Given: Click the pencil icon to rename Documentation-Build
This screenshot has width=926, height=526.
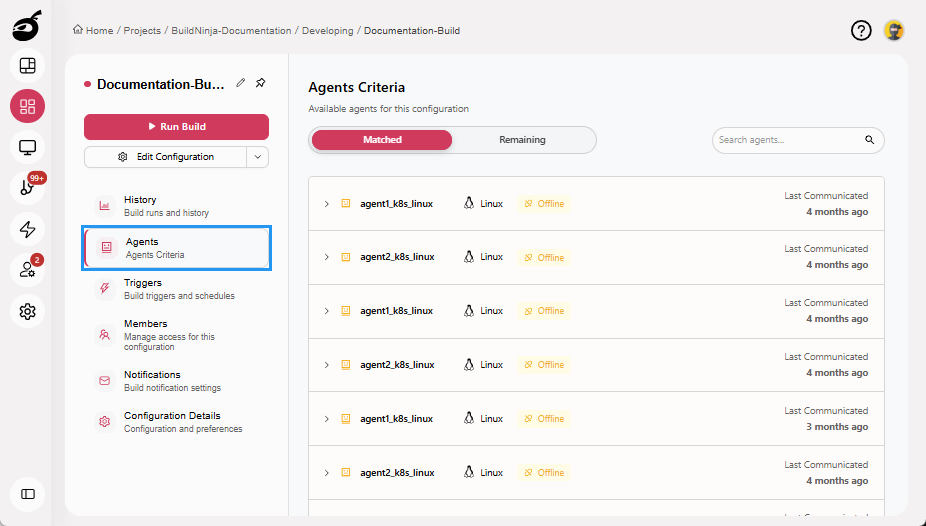Looking at the screenshot, I should click(240, 83).
